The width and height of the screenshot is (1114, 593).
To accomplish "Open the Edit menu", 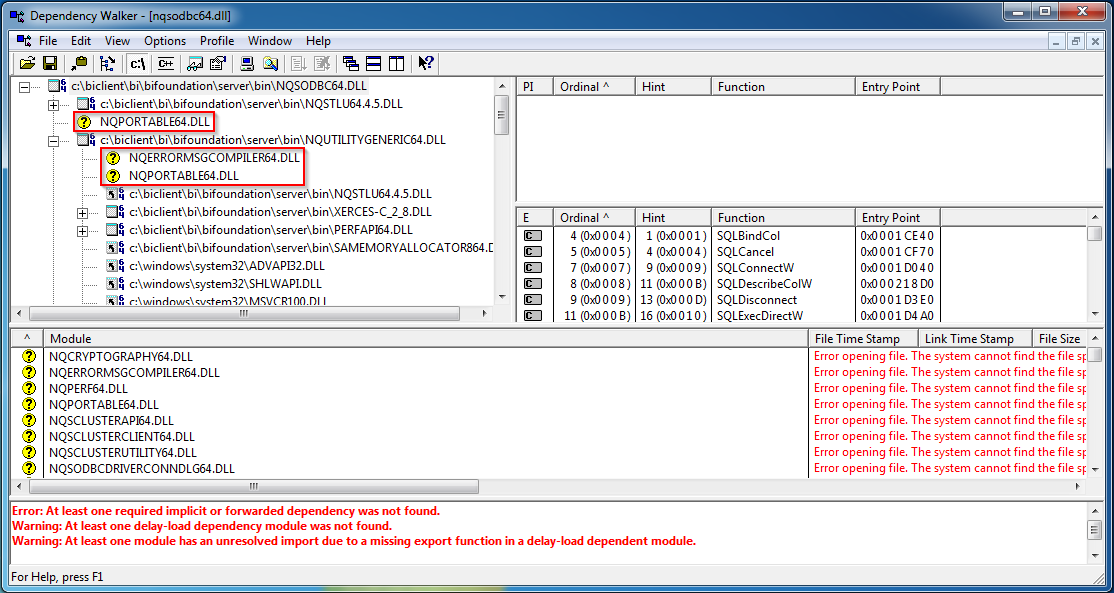I will coord(81,40).
